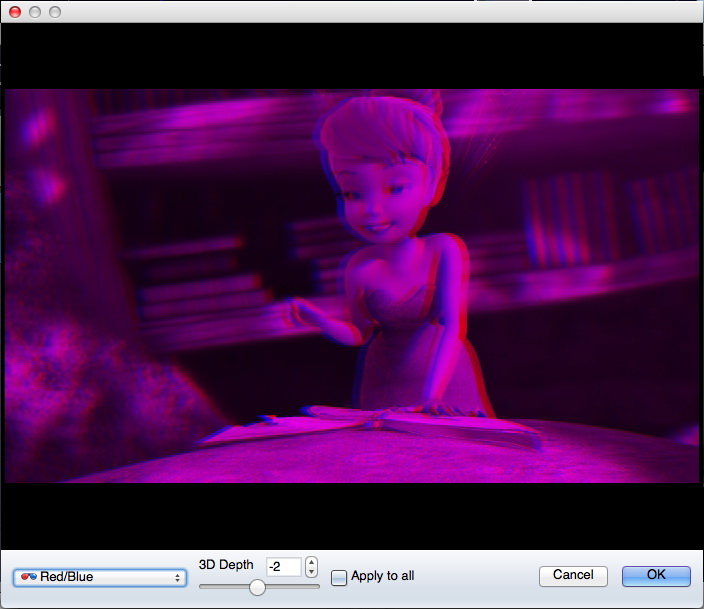
Task: Close the window with red button
Action: pyautogui.click(x=15, y=12)
